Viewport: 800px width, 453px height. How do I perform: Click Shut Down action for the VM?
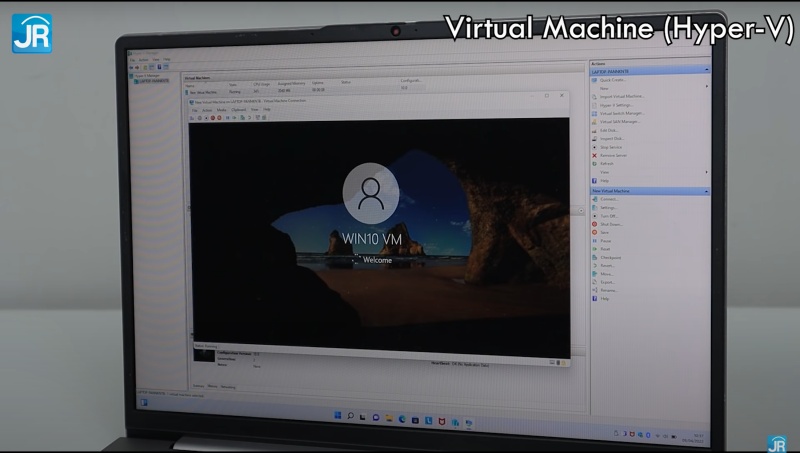pyautogui.click(x=610, y=224)
